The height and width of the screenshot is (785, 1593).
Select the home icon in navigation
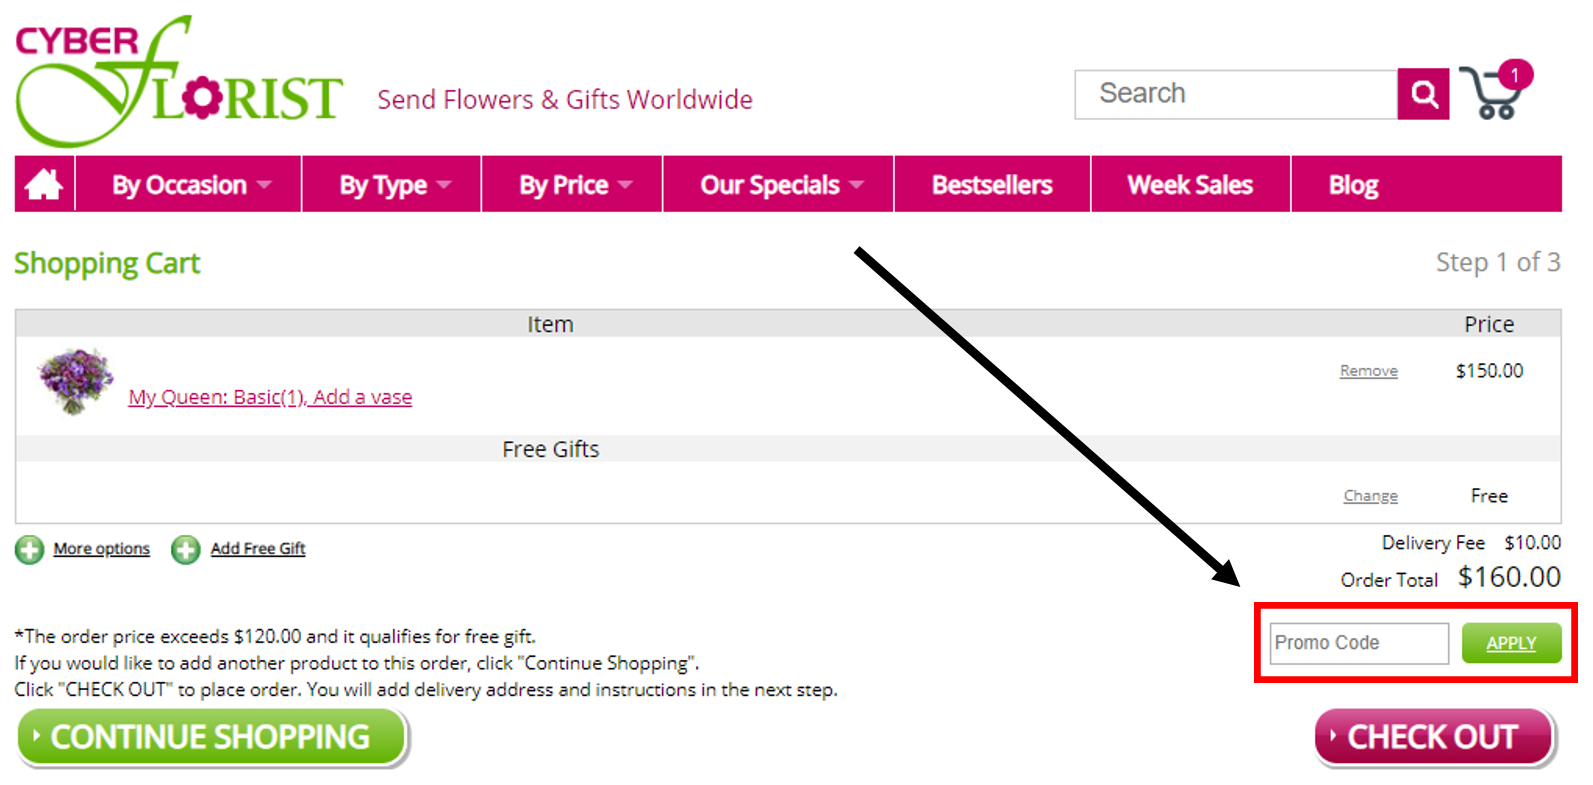(x=44, y=184)
